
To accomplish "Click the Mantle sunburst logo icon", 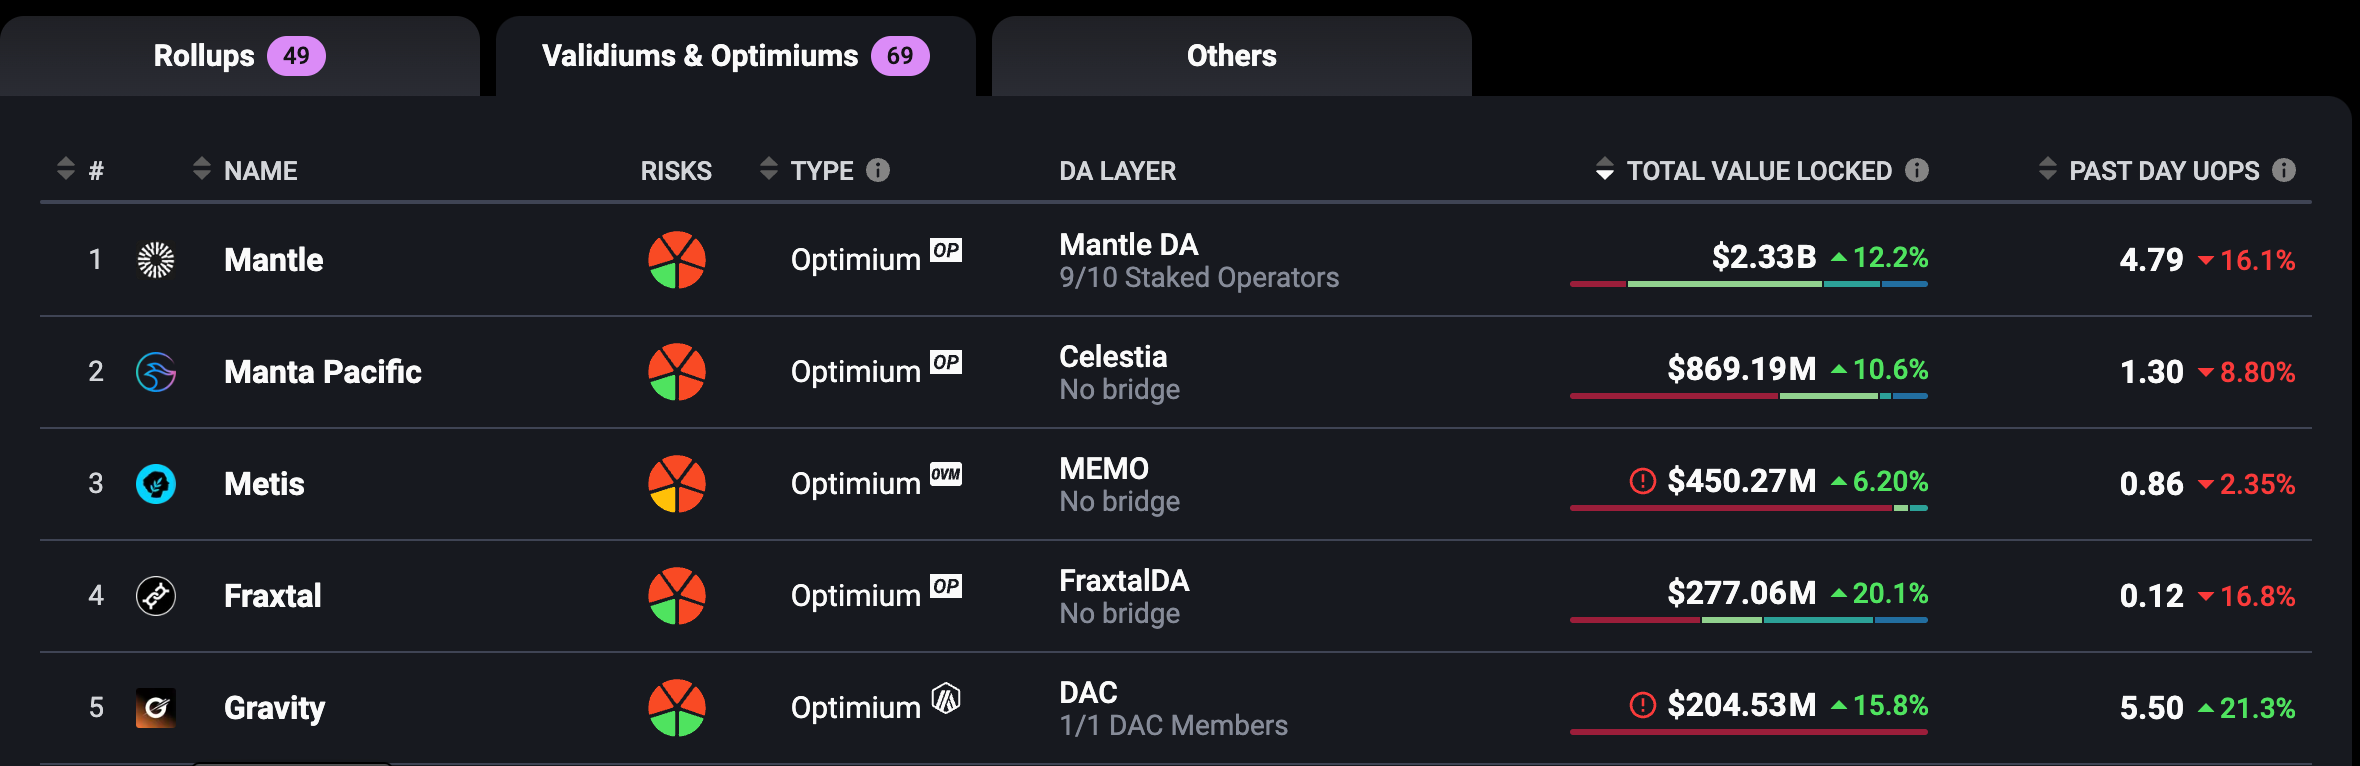I will pyautogui.click(x=156, y=260).
